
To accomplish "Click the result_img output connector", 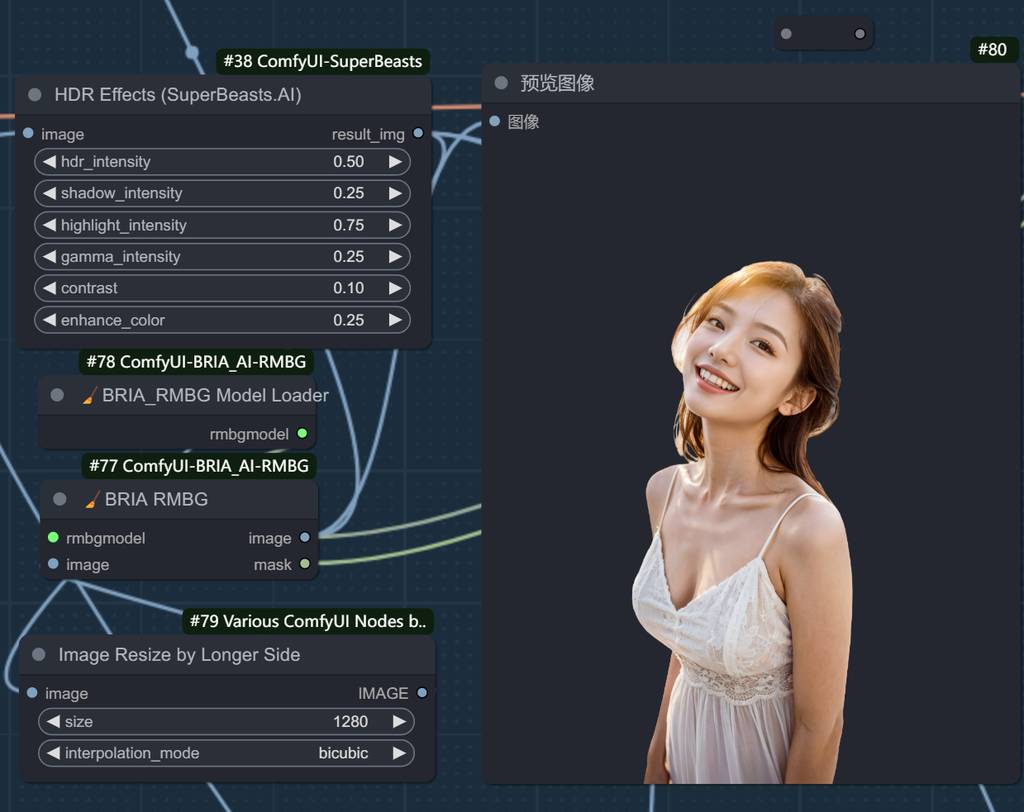I will point(418,133).
